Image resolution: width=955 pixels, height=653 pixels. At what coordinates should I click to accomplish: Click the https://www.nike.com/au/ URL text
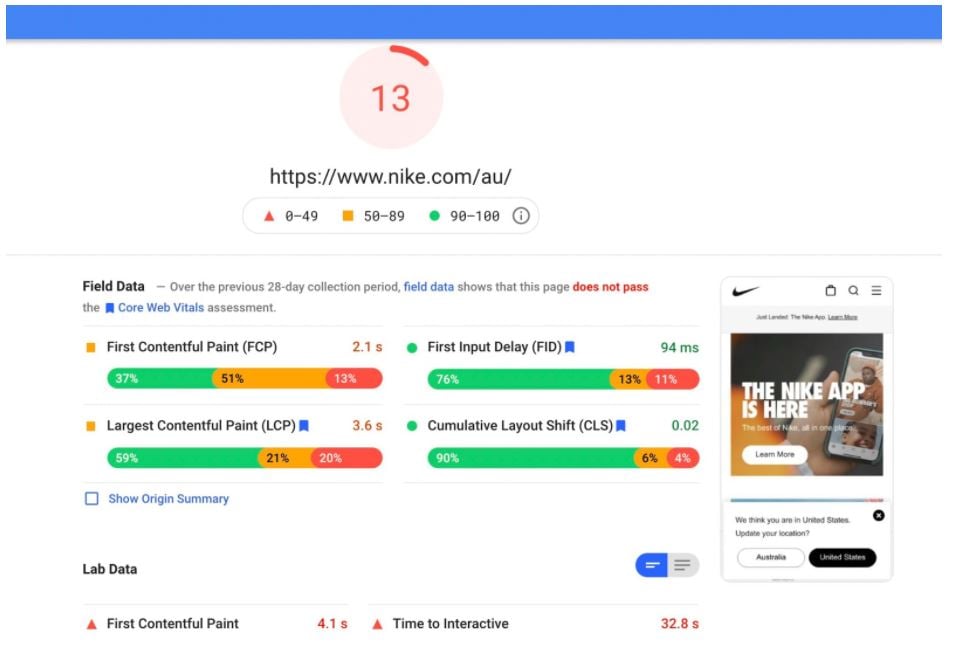[390, 177]
